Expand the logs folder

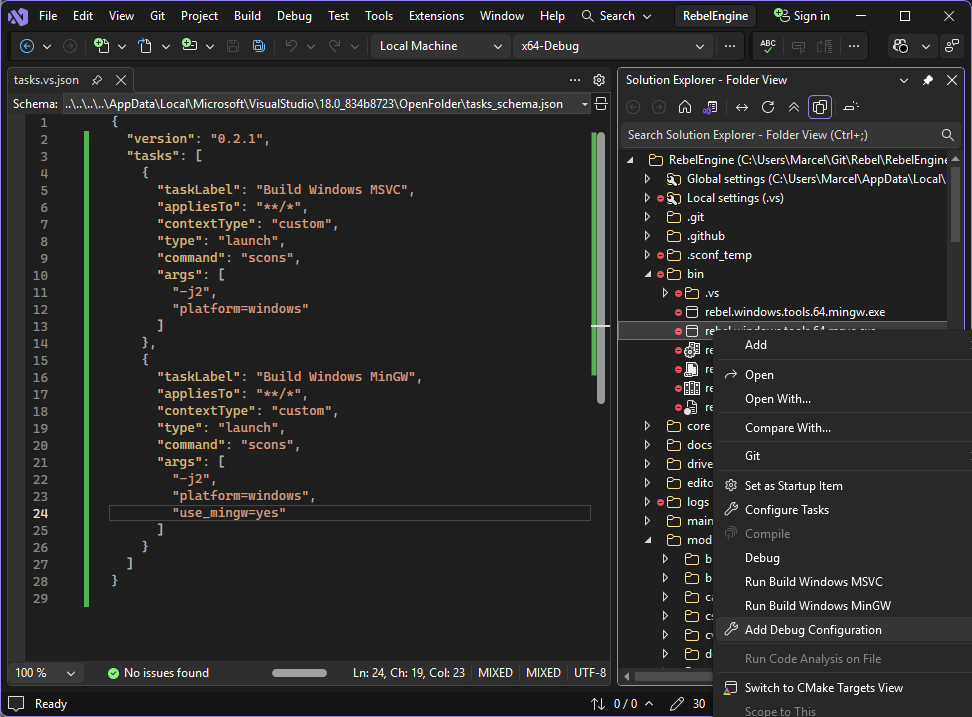click(648, 502)
